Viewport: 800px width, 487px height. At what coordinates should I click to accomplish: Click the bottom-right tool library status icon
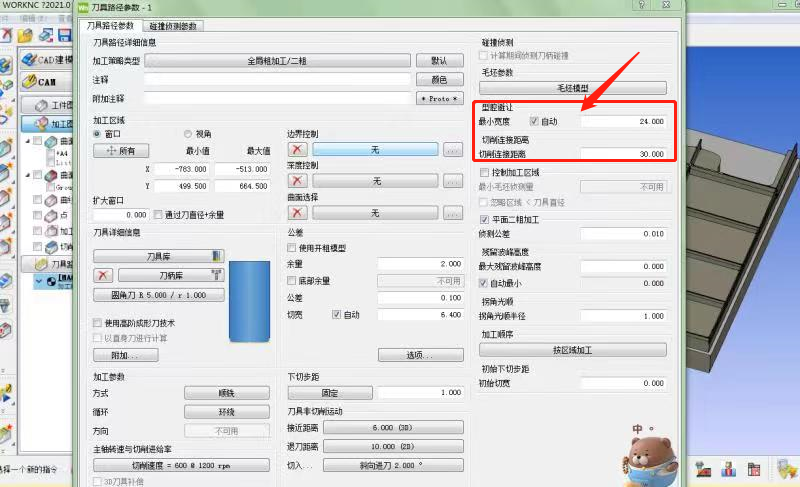[786, 468]
